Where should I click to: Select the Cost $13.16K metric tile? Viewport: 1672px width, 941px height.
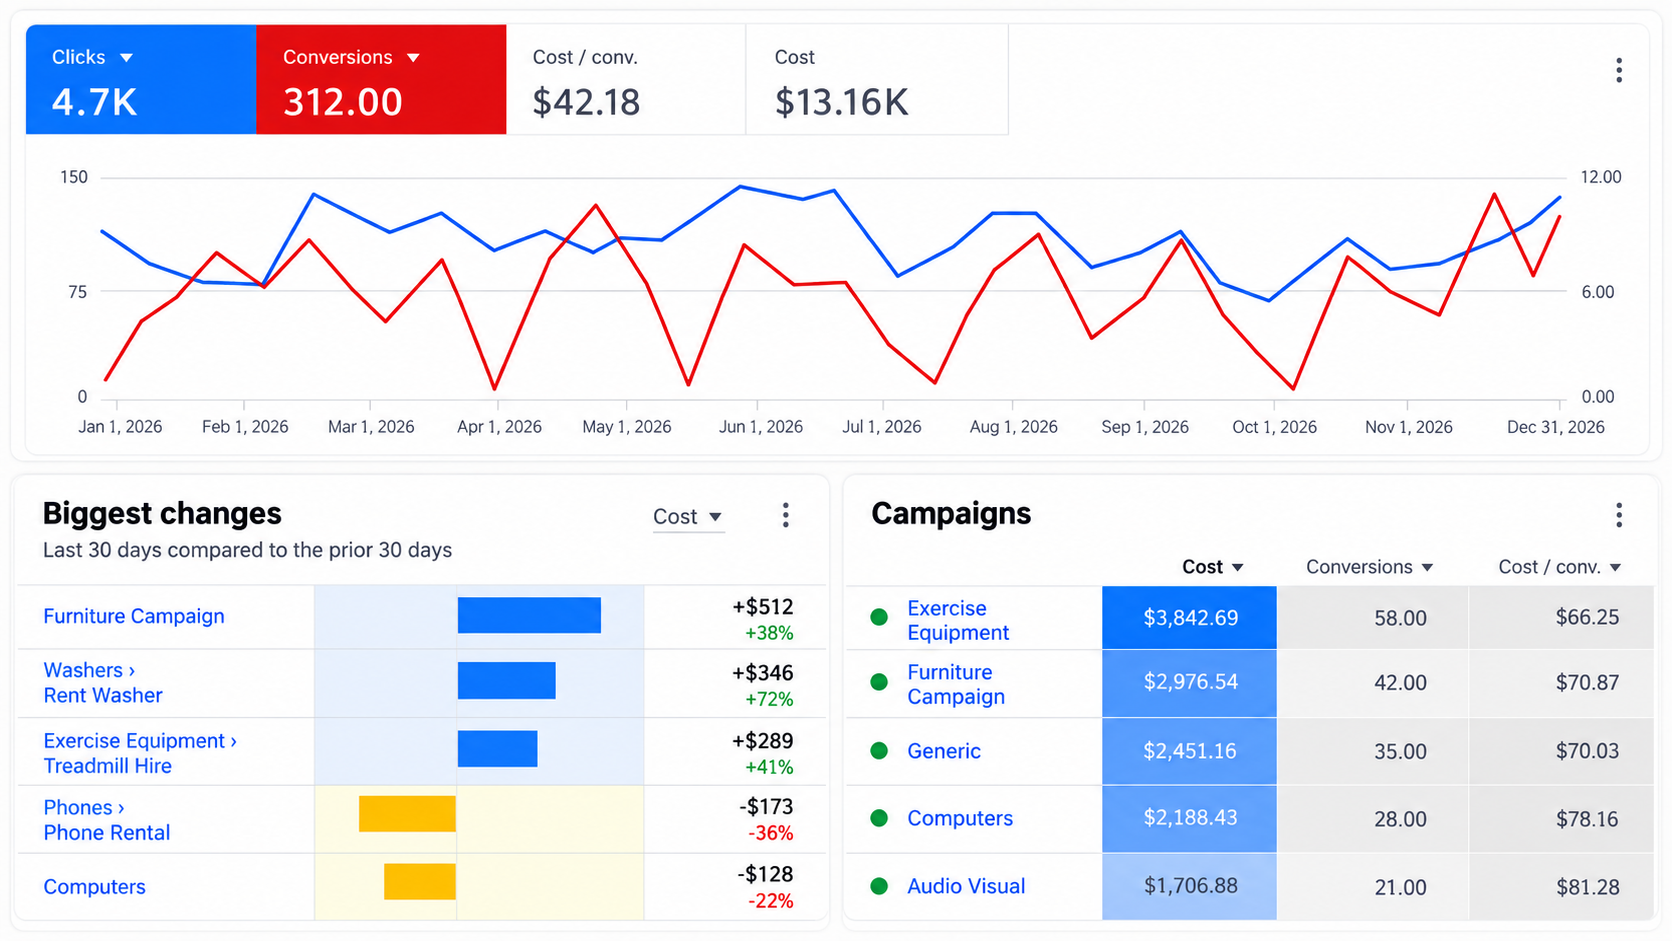(877, 80)
